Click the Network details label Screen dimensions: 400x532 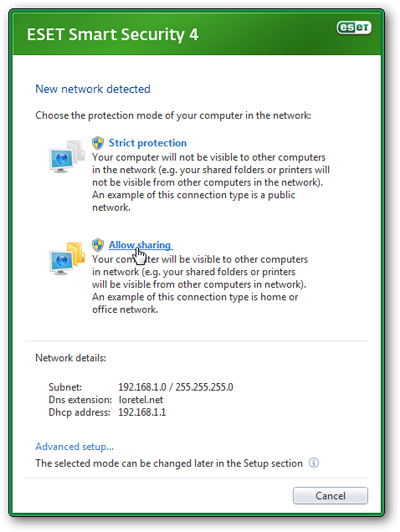(71, 358)
